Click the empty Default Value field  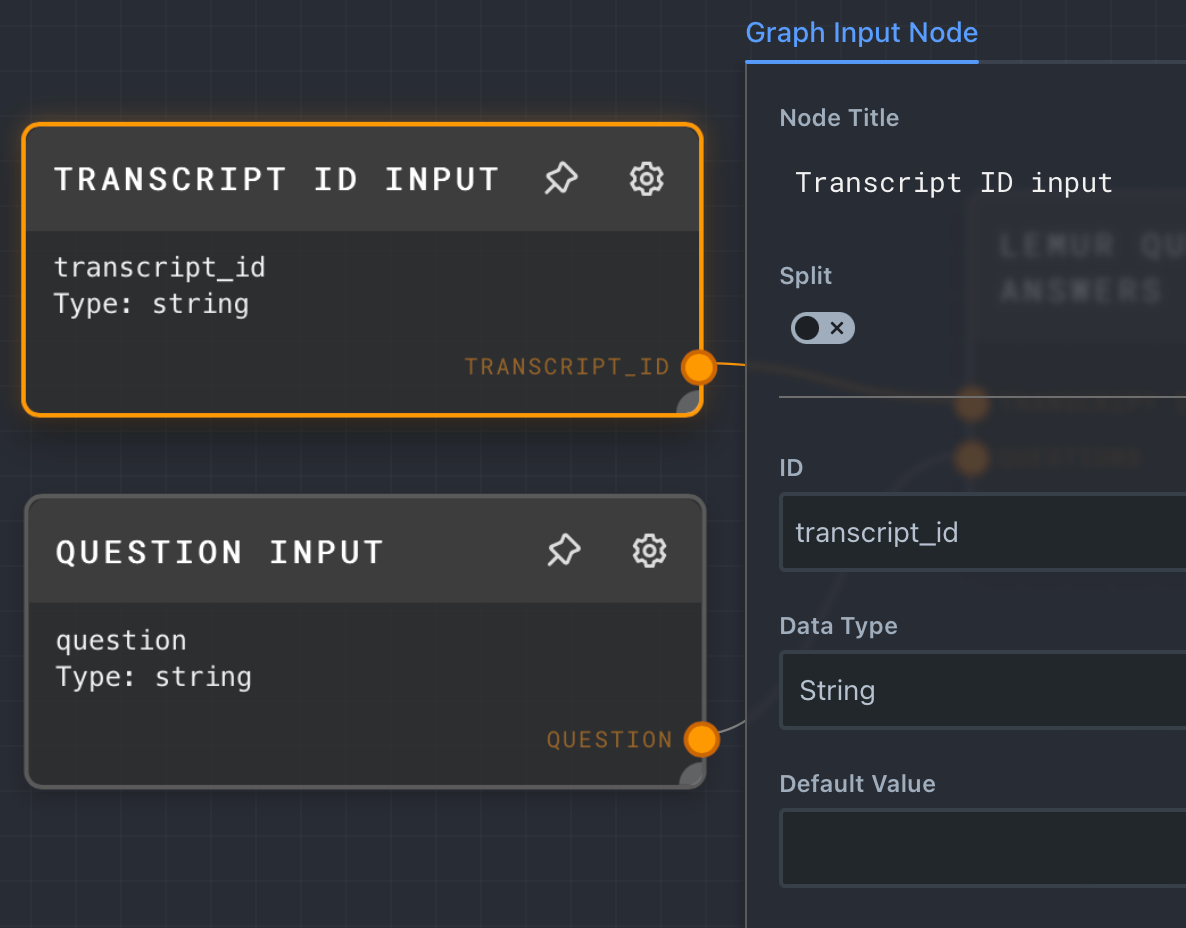[x=983, y=848]
